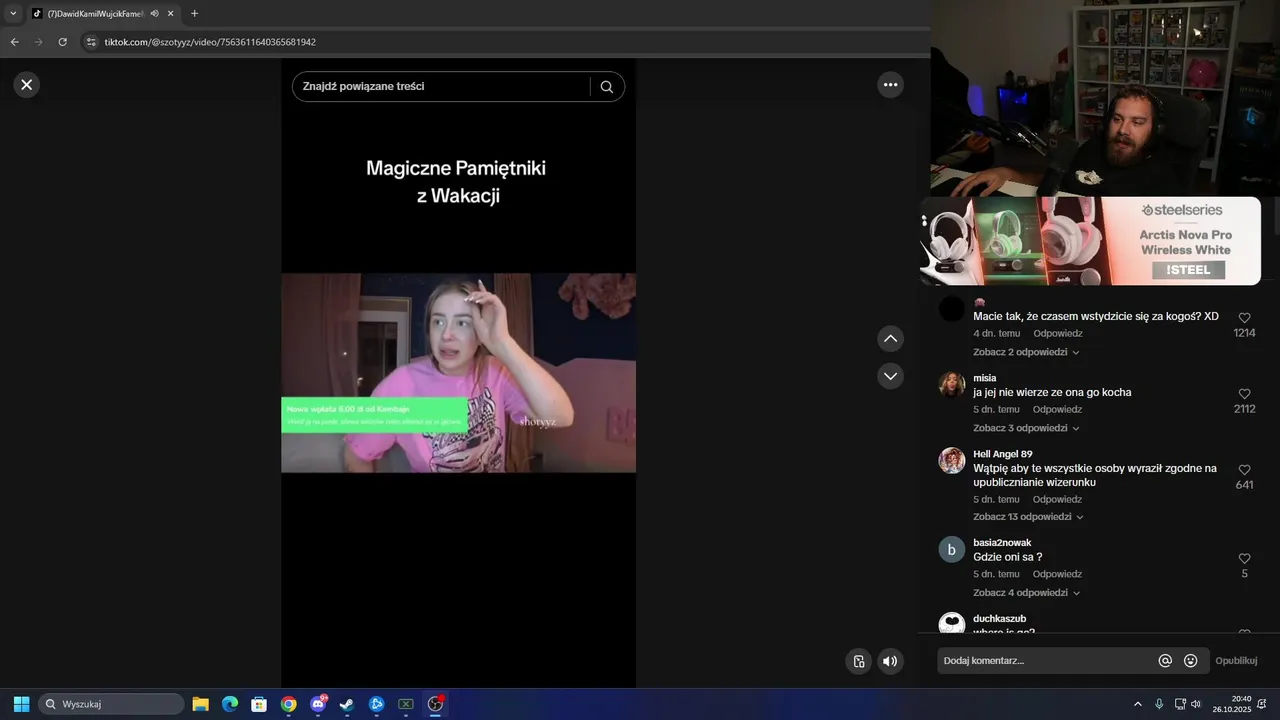Like Hell Angel 89's comment
Viewport: 1280px width, 720px height.
[1244, 470]
